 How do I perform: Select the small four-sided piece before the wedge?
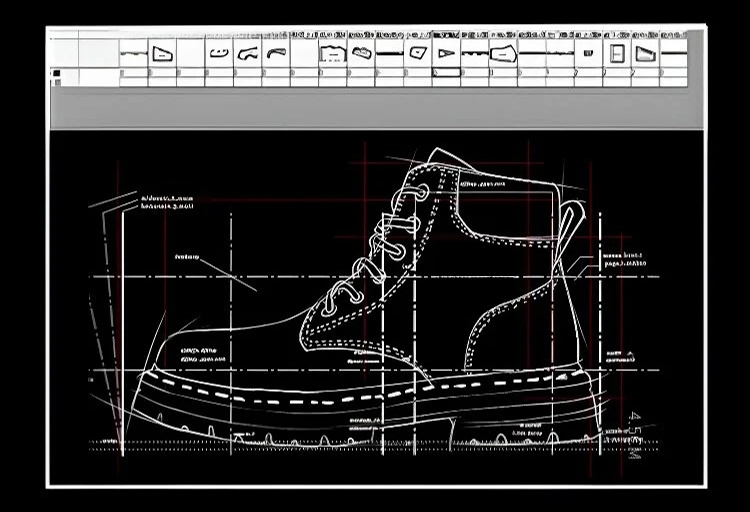pos(418,53)
